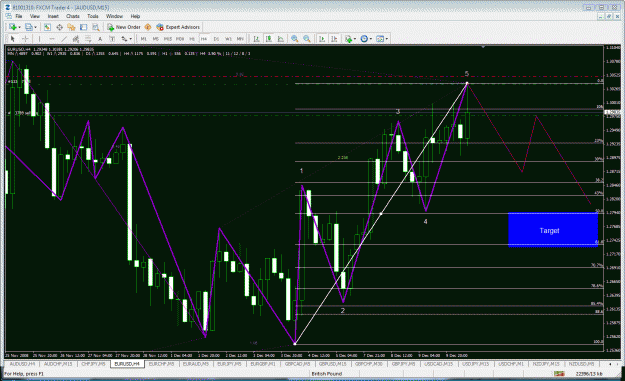
Task: Expand the indicators list dropdown arrow
Action: (355, 39)
